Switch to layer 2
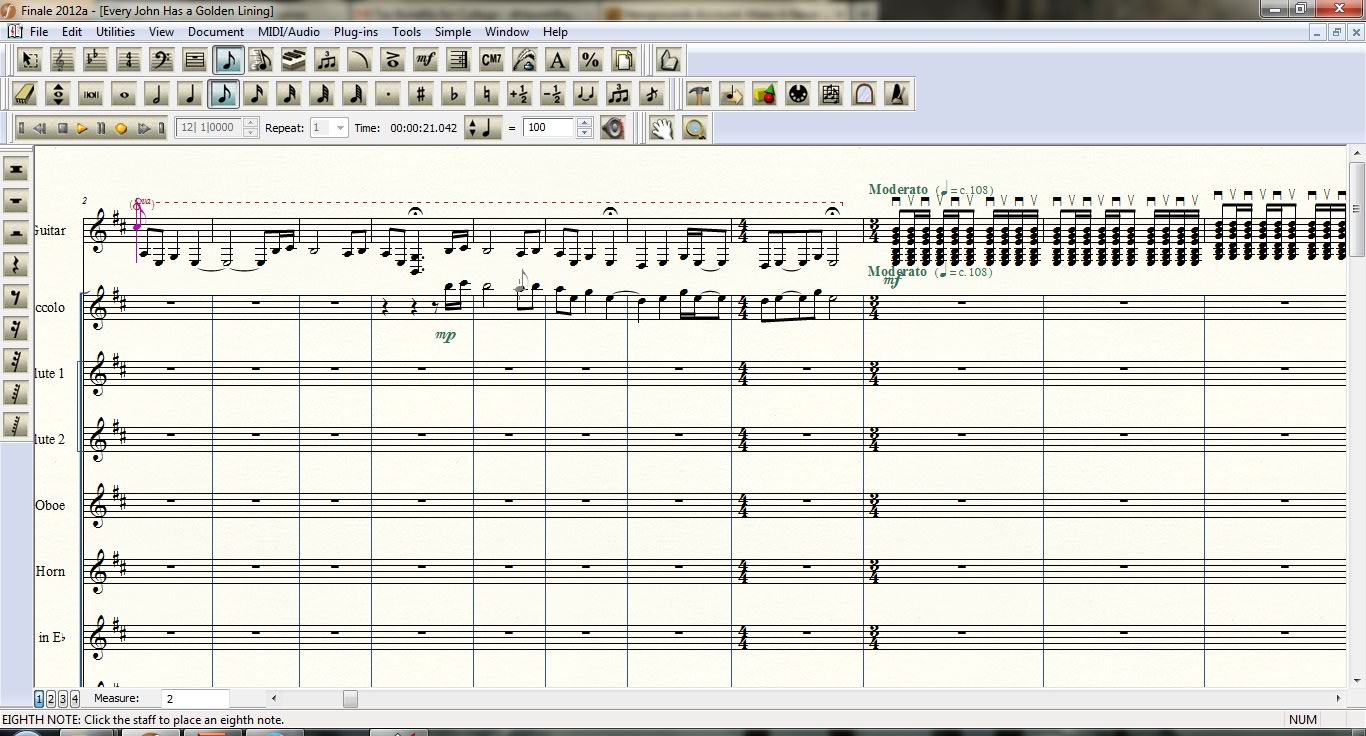 tap(51, 699)
